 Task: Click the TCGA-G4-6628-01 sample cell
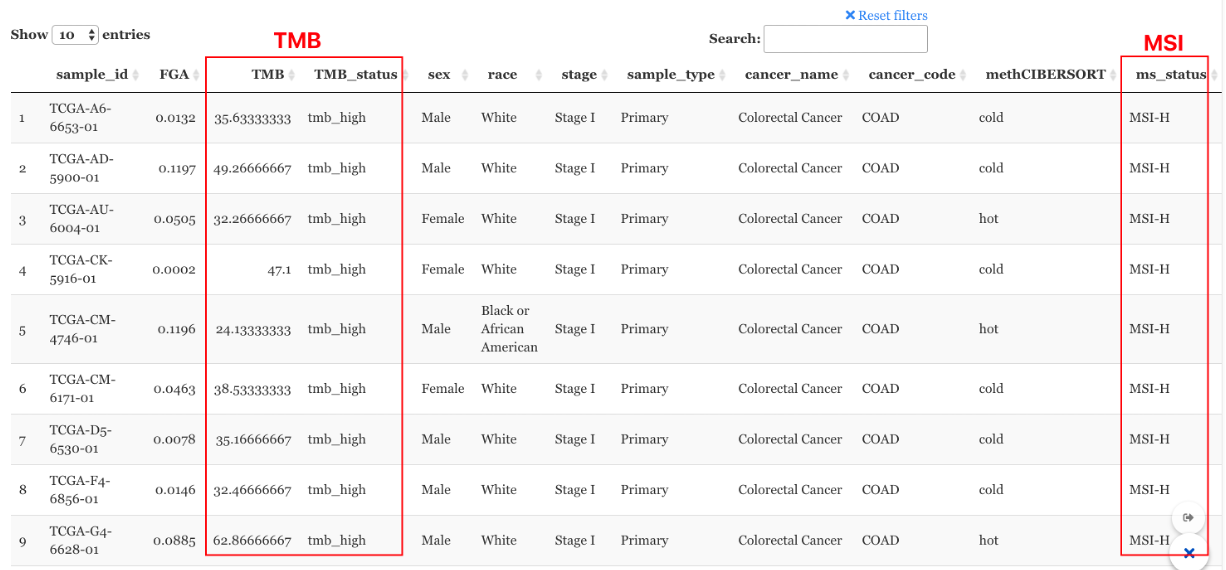(x=80, y=540)
